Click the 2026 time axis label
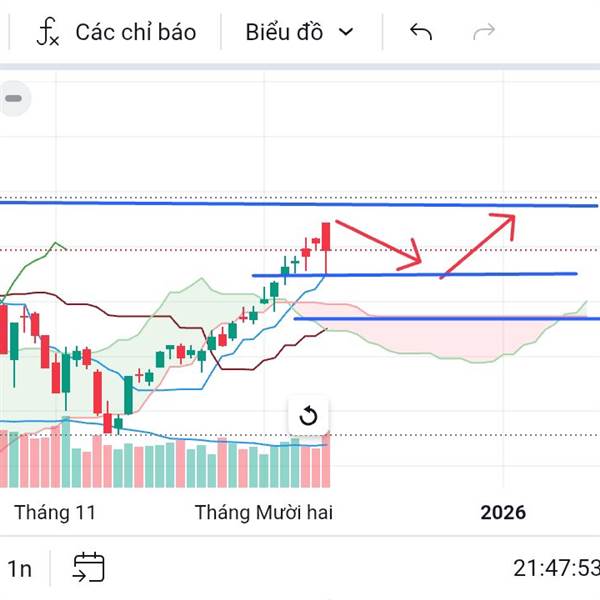The height and width of the screenshot is (600, 600). [502, 513]
